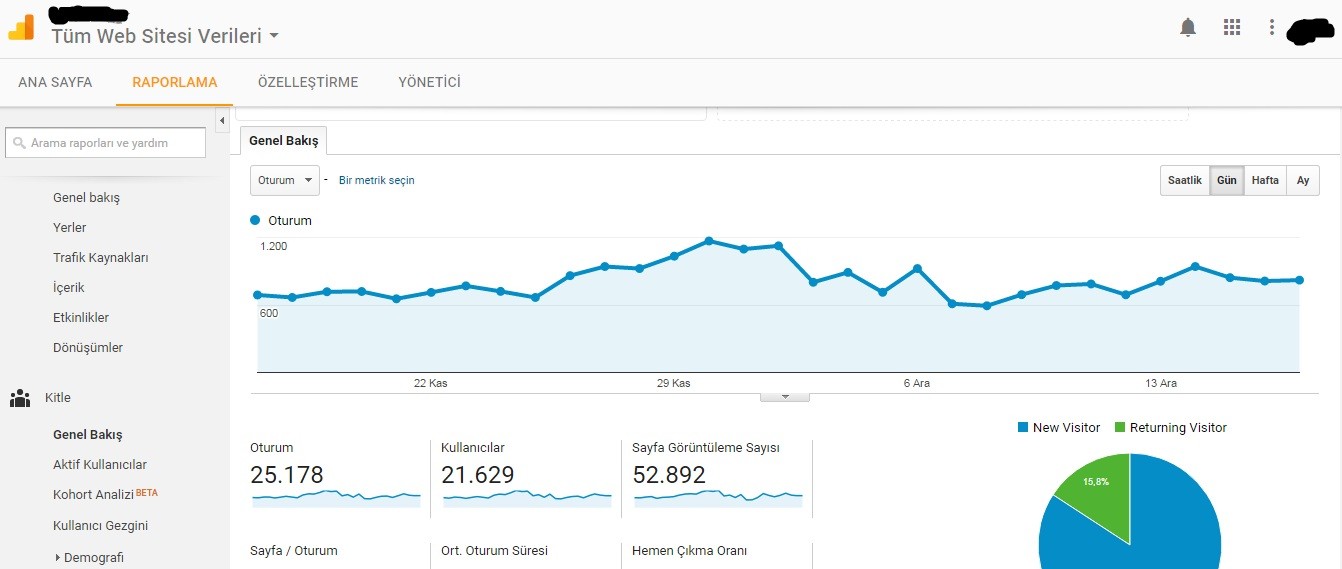Image resolution: width=1342 pixels, height=569 pixels.
Task: Open the ÖZELLEŞTİRME tab
Action: 308,82
